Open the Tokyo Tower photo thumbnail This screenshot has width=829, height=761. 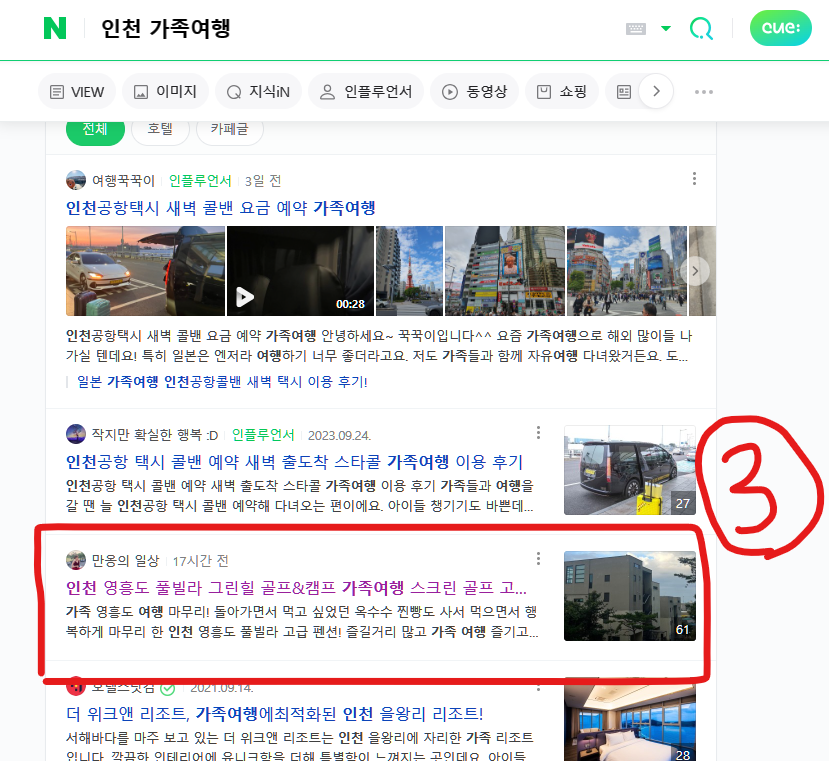(x=409, y=271)
